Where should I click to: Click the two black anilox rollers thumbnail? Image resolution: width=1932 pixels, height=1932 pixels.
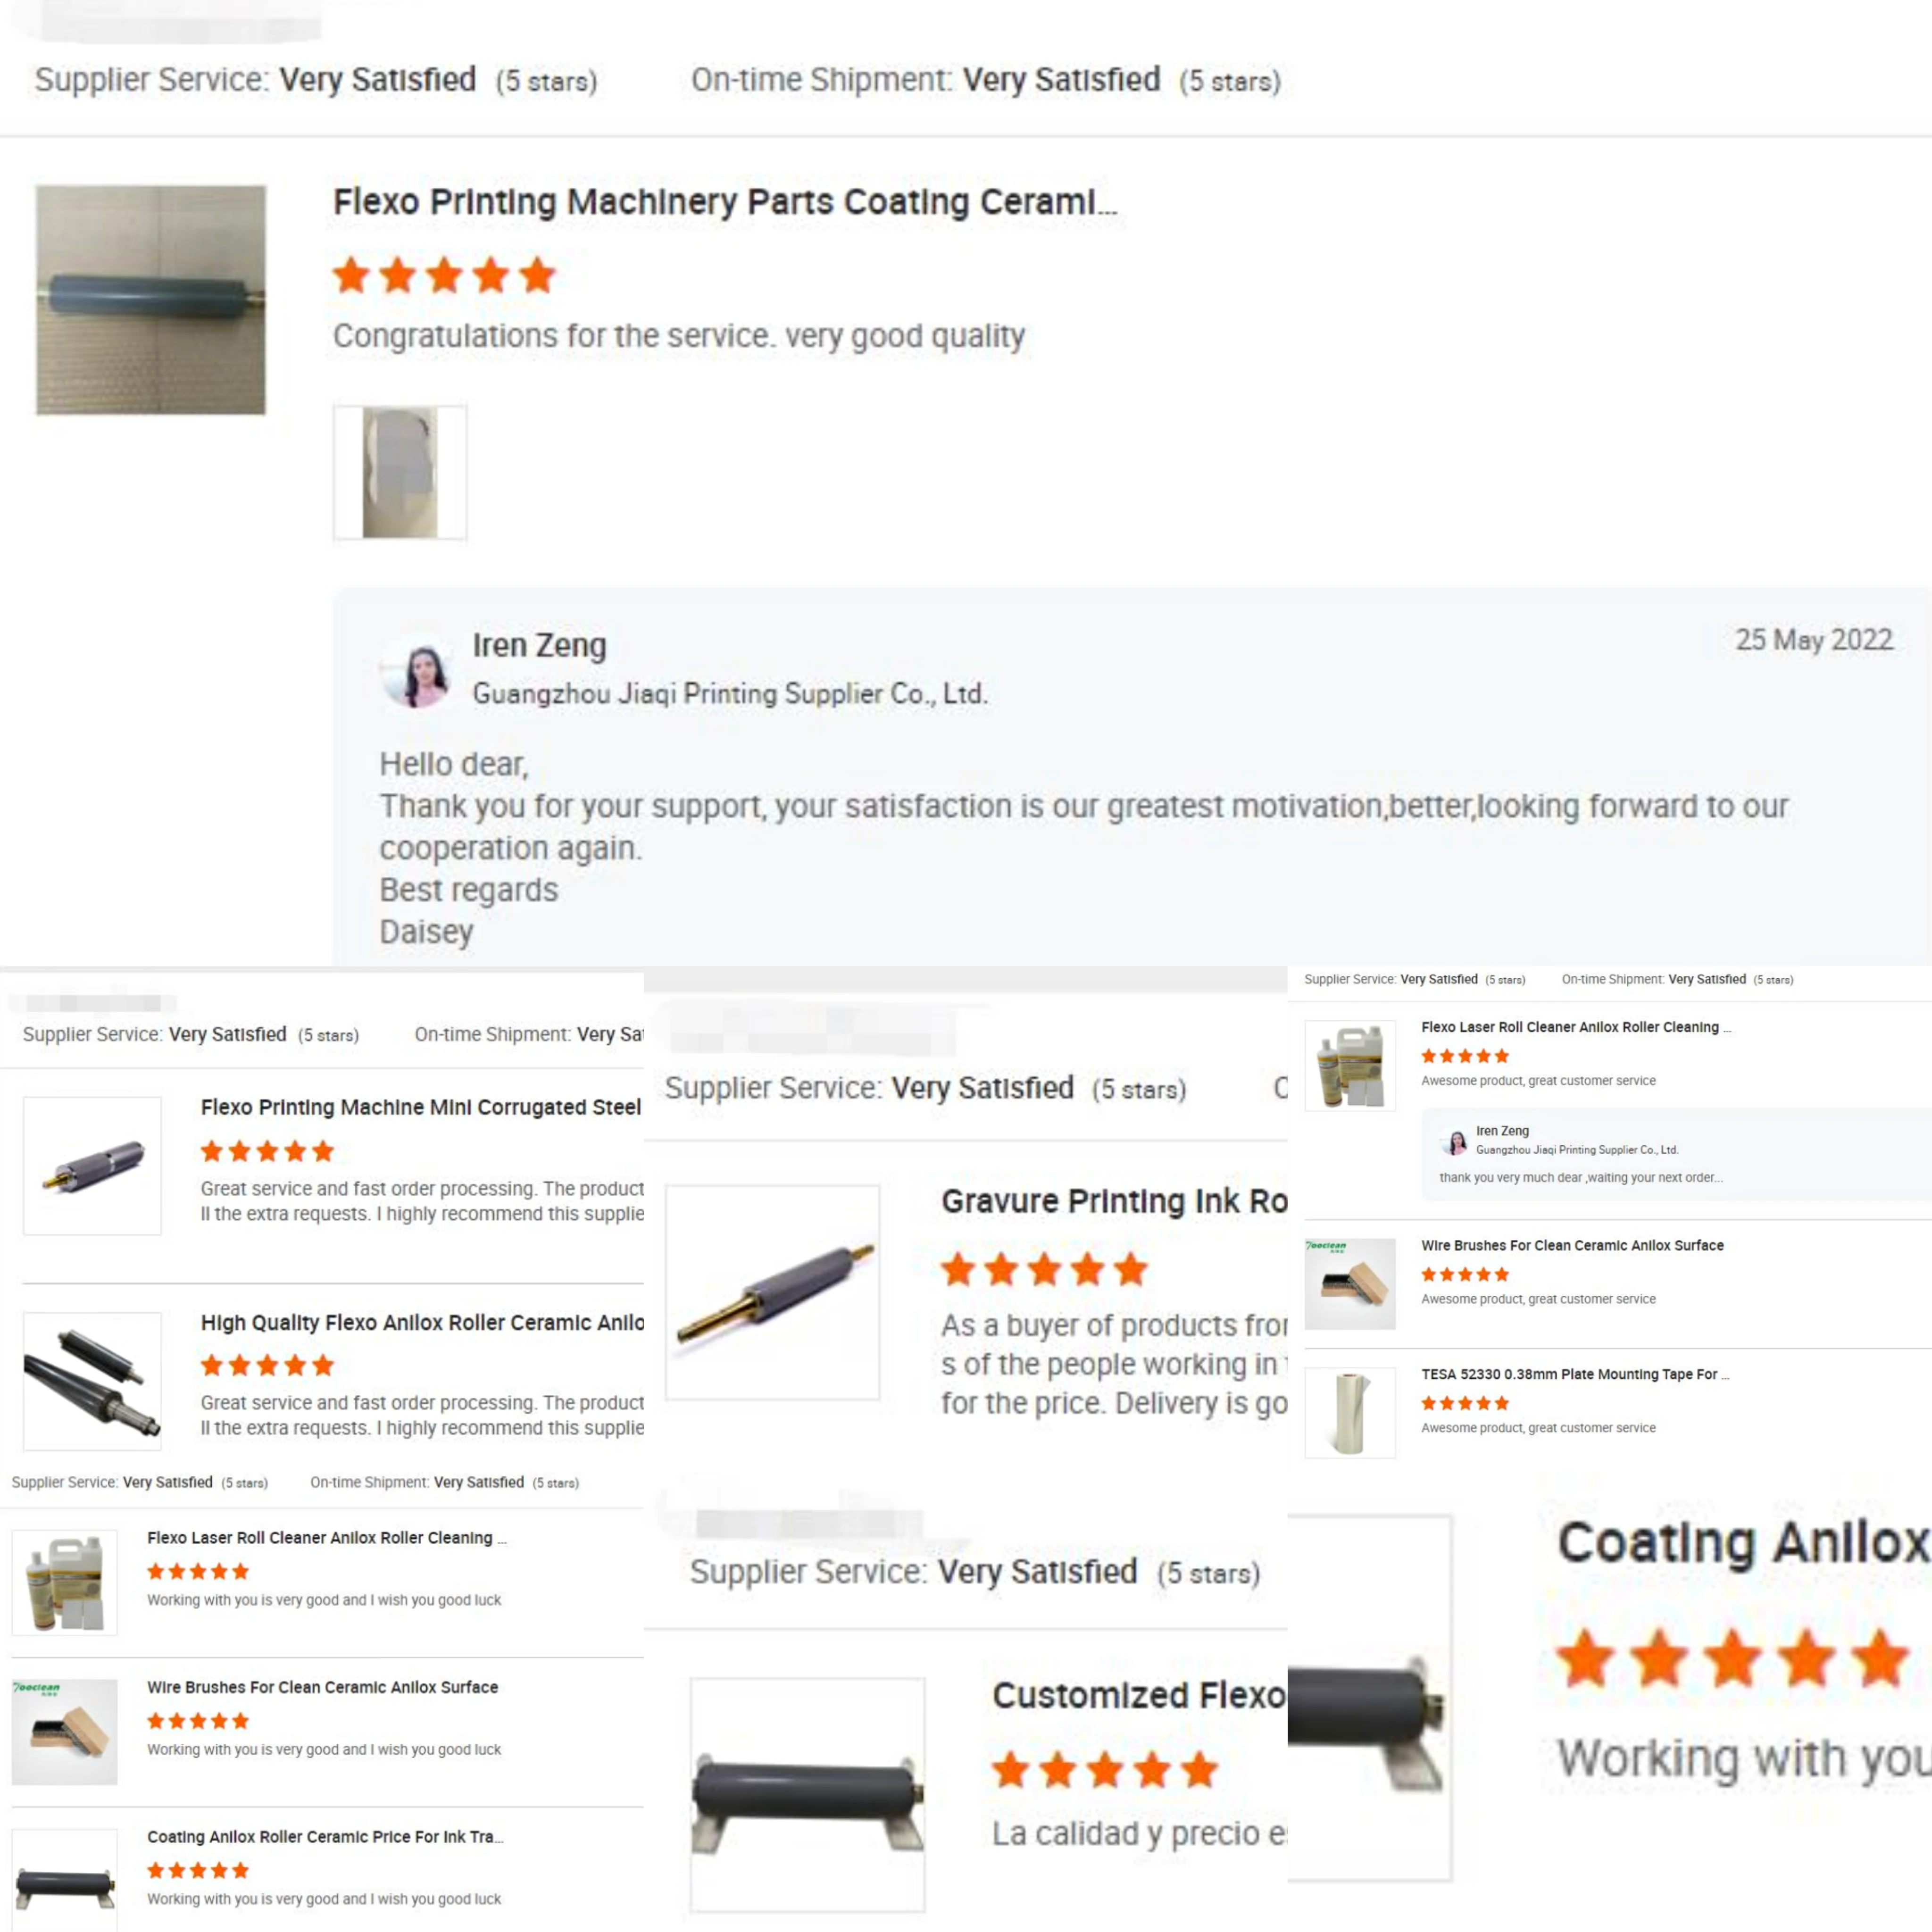[x=92, y=1381]
